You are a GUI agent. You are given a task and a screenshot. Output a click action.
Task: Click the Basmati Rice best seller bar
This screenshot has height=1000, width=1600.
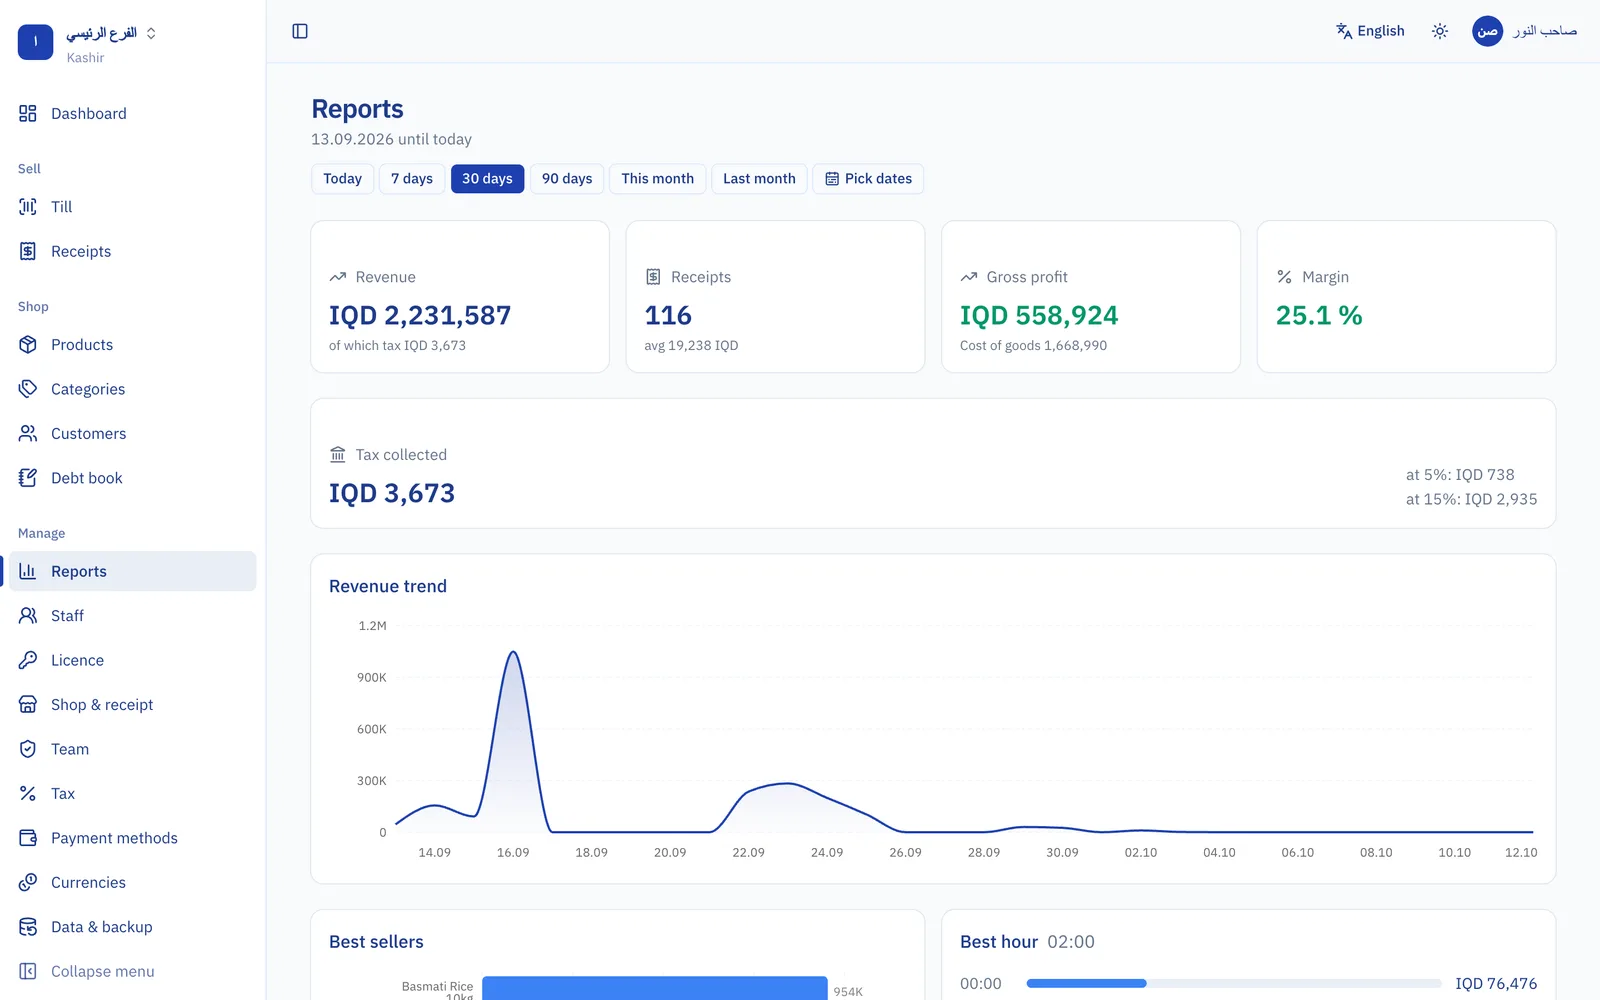point(655,988)
